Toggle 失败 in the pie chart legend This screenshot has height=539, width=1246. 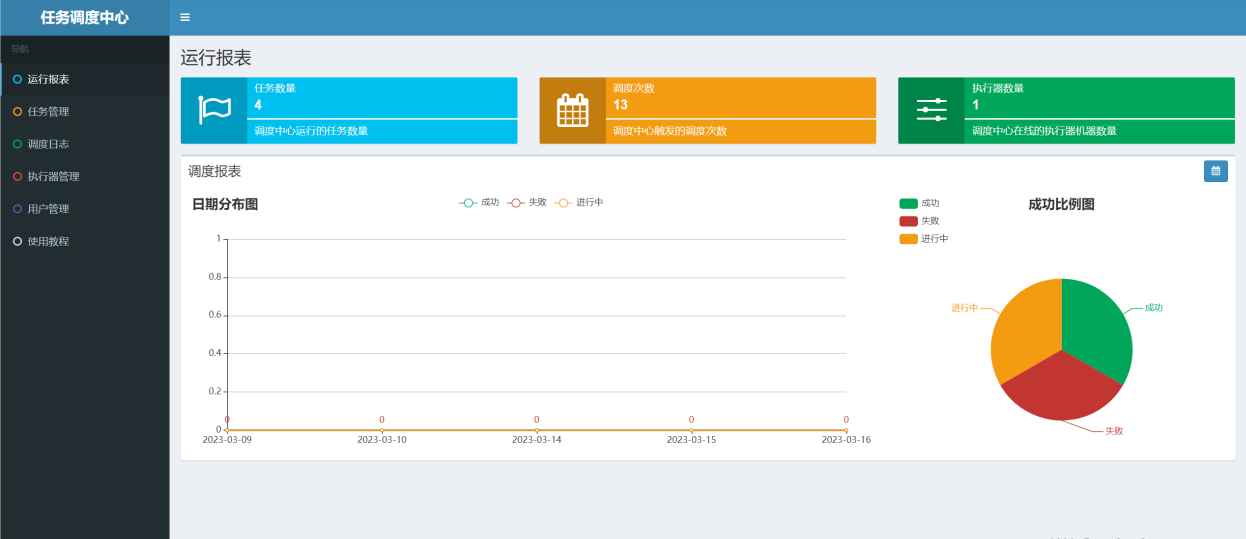(x=919, y=221)
